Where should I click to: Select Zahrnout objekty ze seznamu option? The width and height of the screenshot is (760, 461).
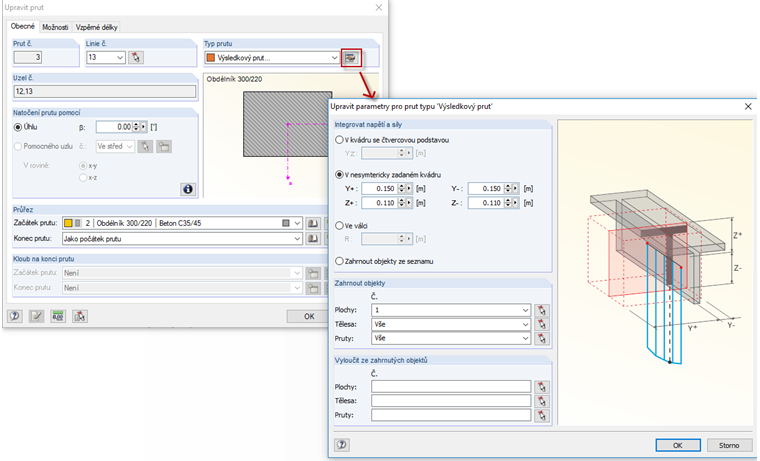(x=339, y=261)
